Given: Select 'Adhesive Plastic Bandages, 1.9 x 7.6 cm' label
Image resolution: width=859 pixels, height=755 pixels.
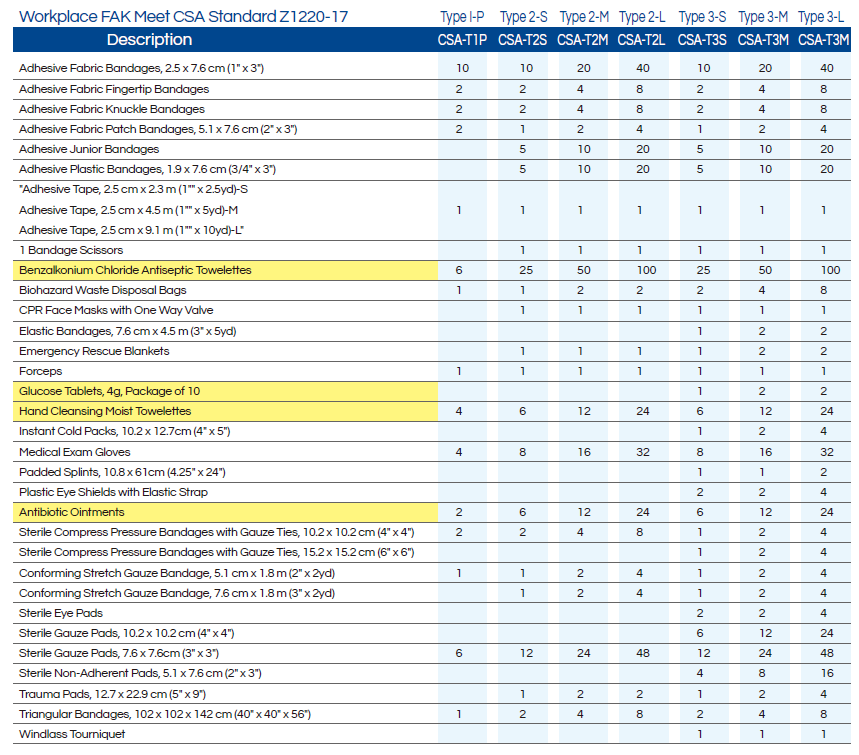Looking at the screenshot, I should tap(147, 169).
